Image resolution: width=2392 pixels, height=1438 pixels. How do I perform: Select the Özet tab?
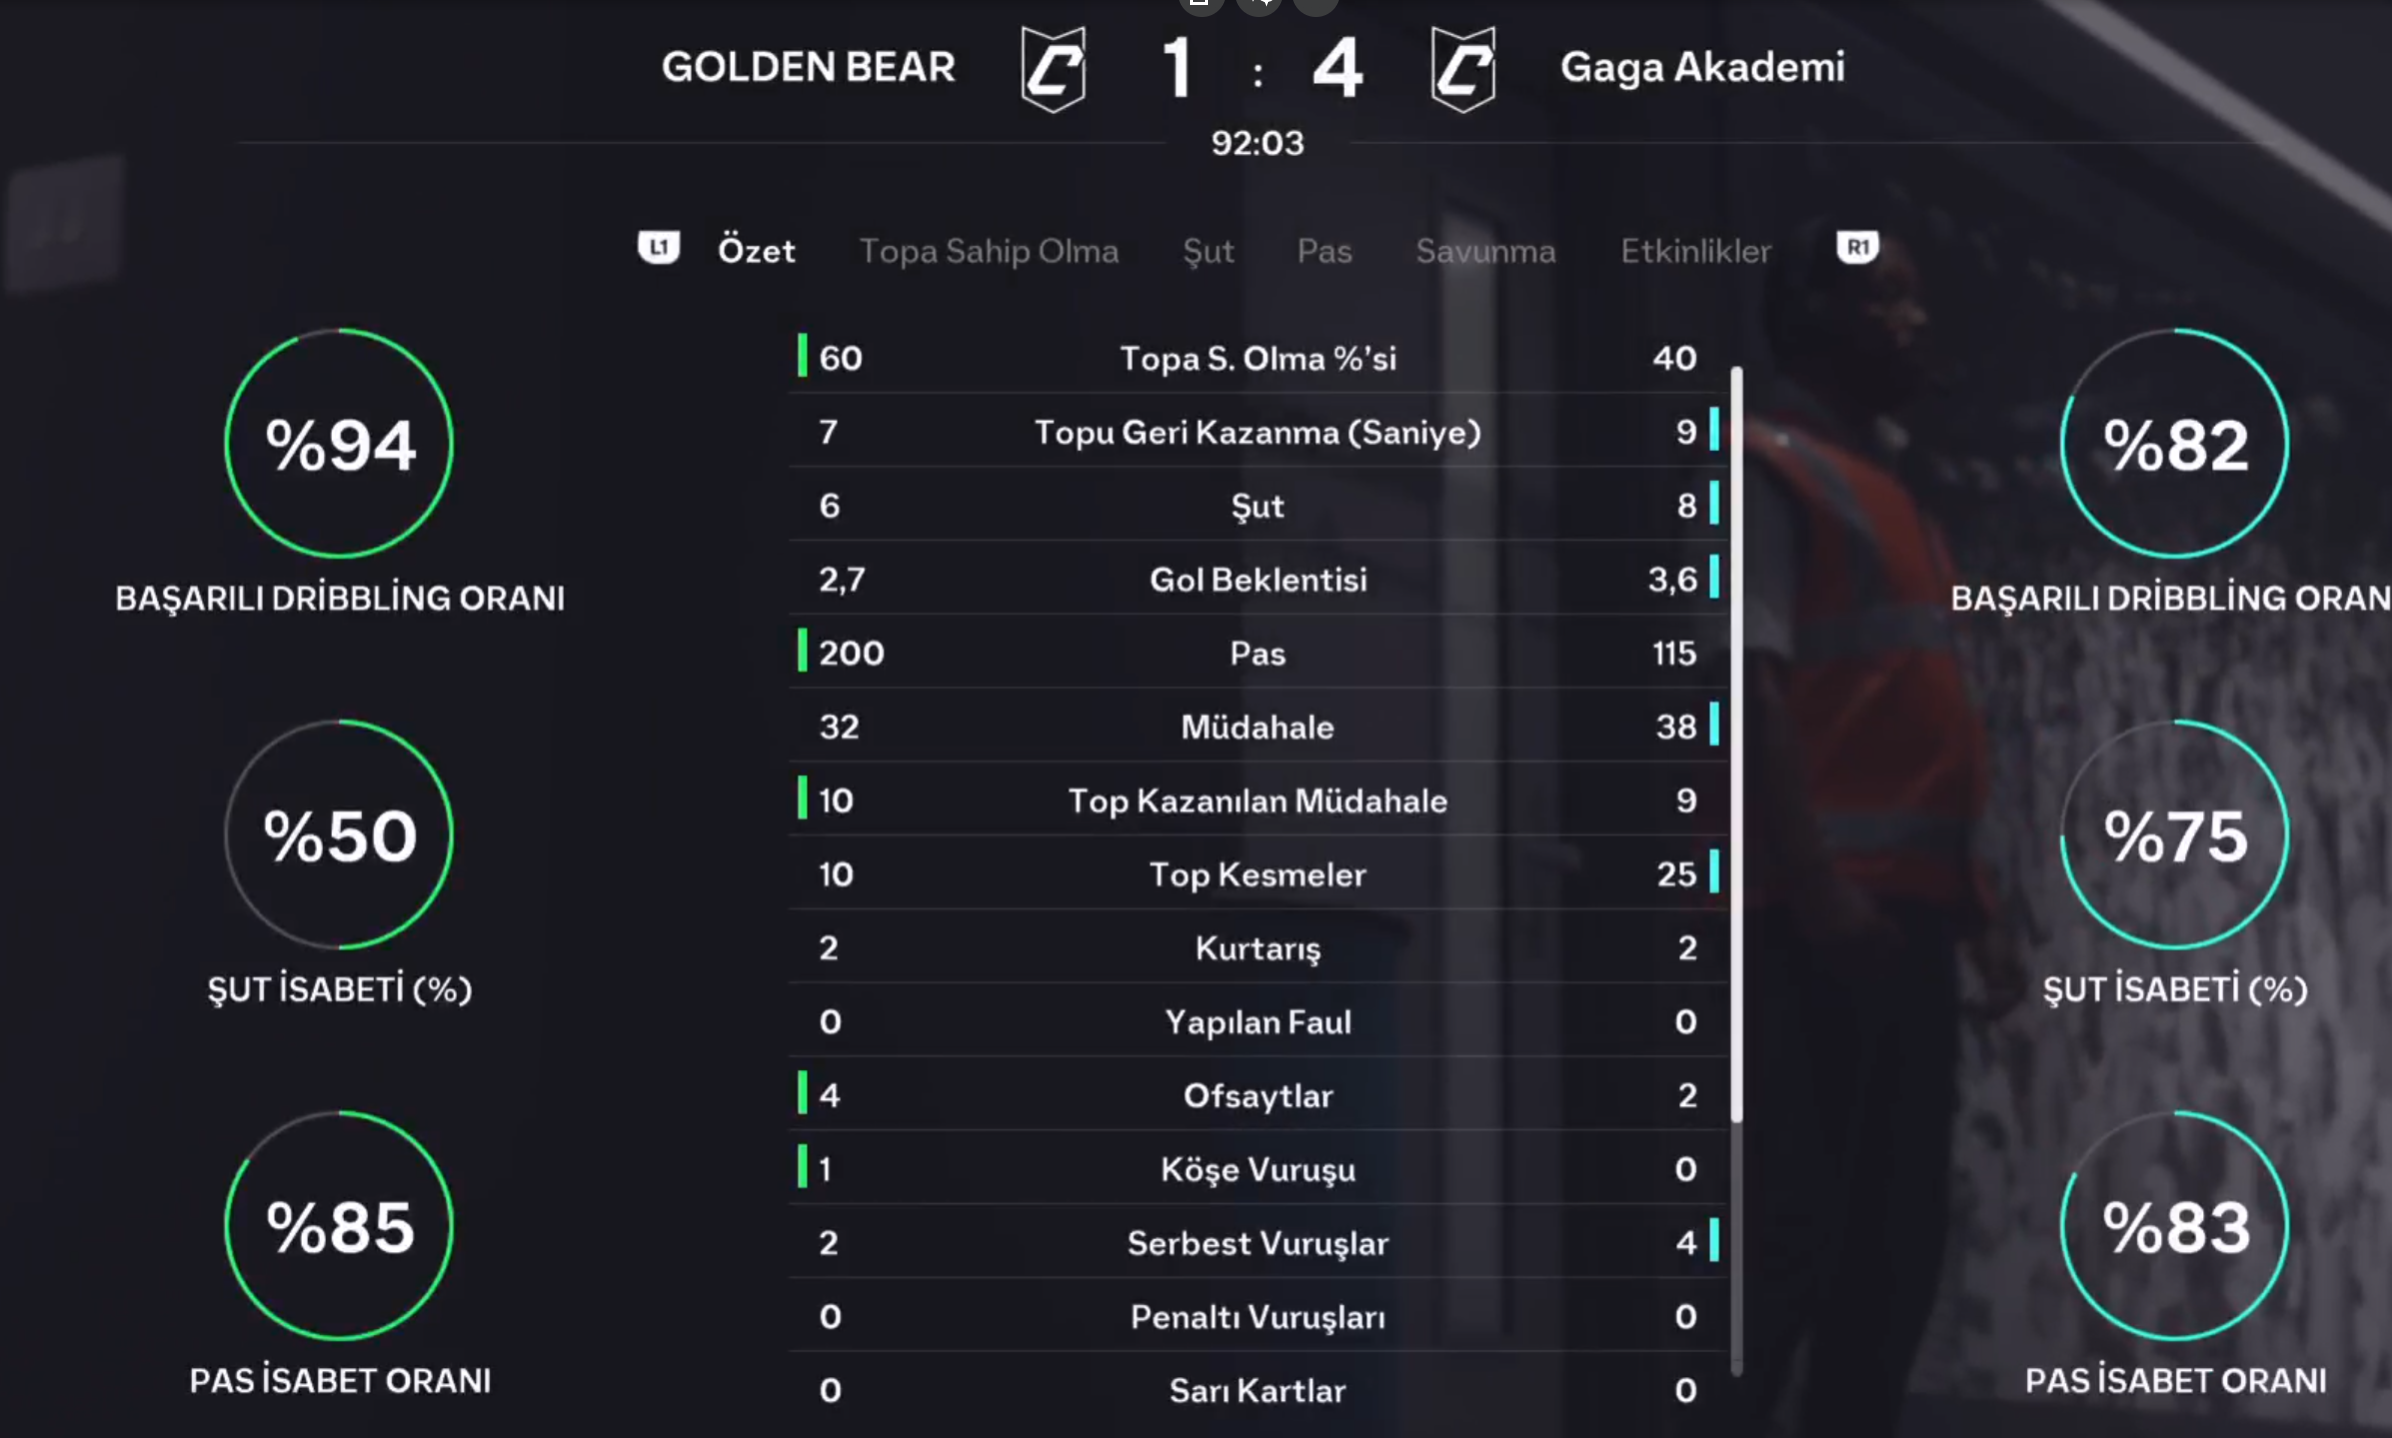coord(756,250)
